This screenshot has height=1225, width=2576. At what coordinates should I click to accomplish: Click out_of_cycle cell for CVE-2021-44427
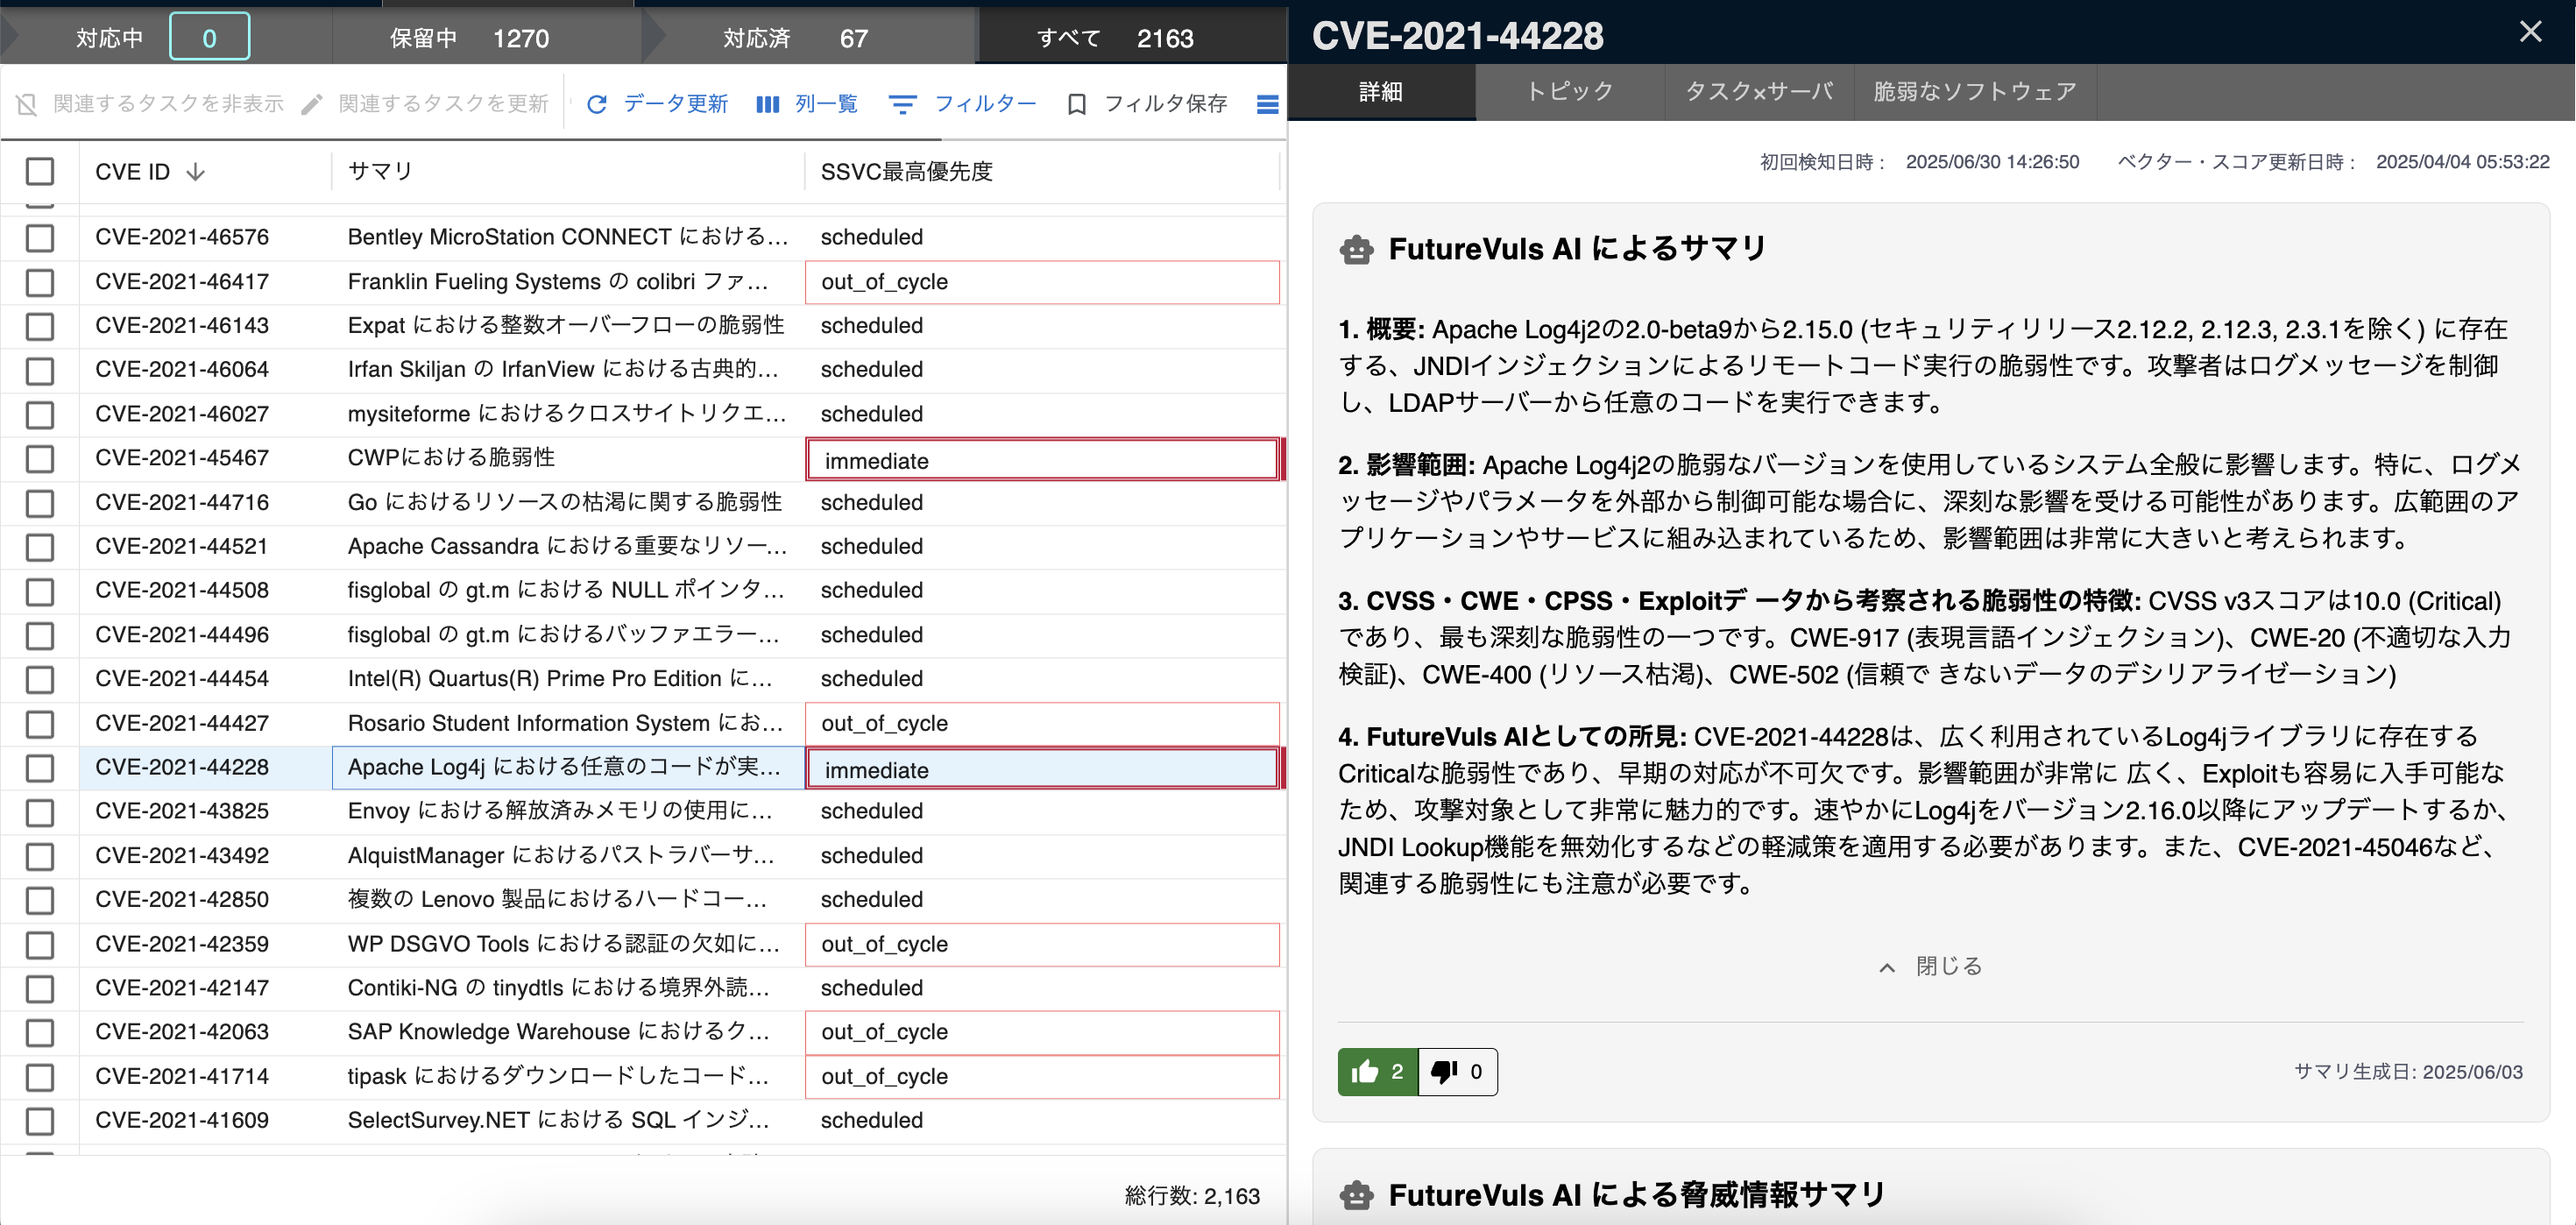click(x=1042, y=724)
